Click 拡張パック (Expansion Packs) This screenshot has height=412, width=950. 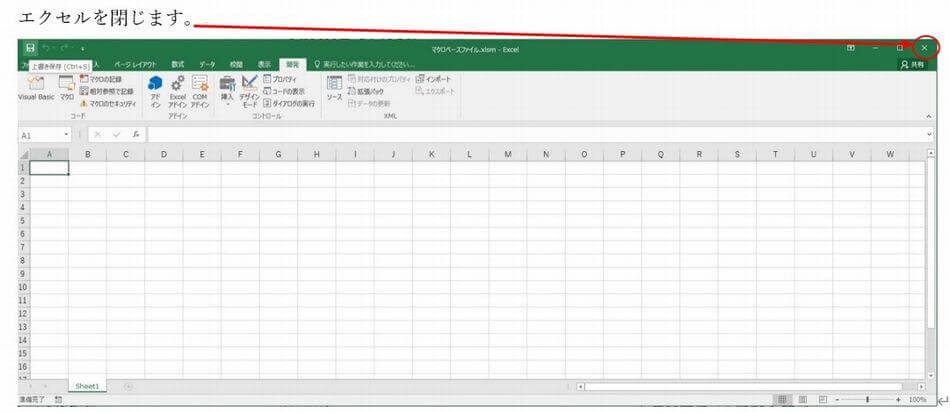366,91
